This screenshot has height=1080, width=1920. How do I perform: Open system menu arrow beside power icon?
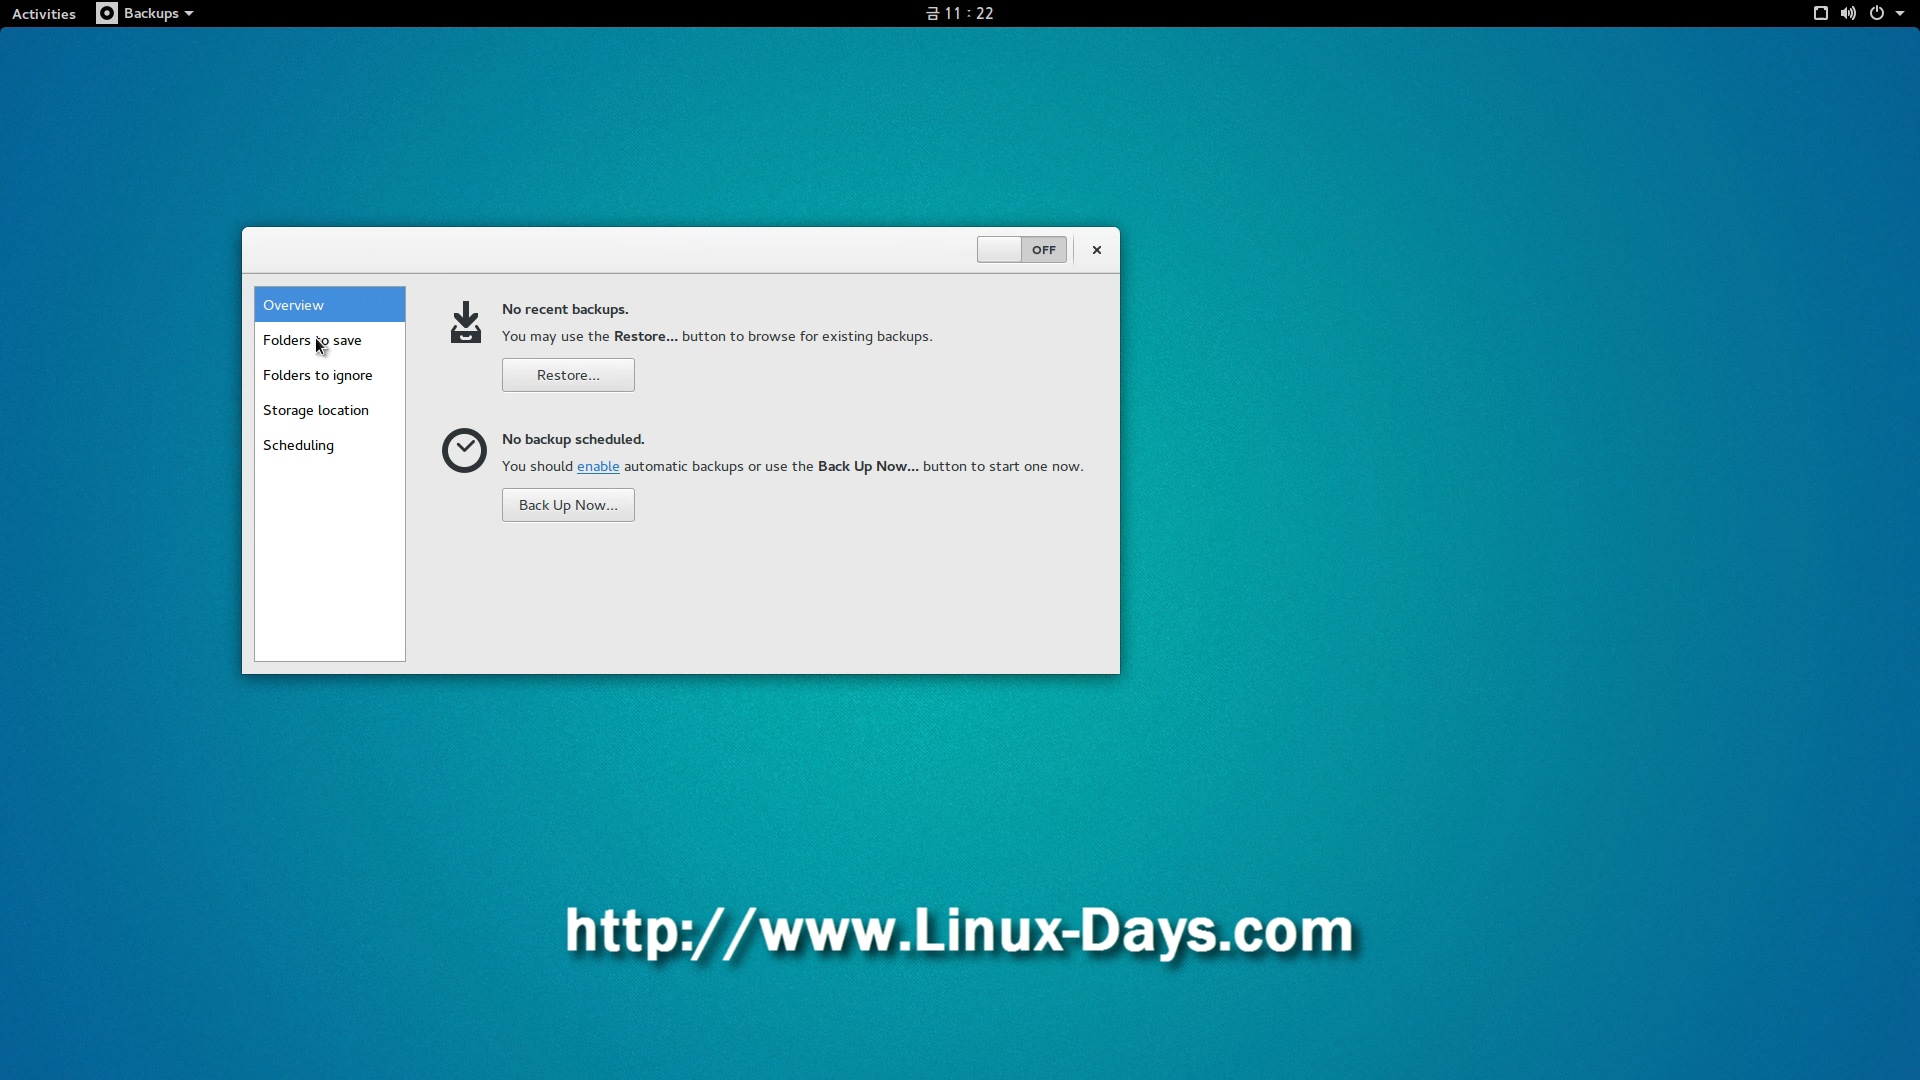click(1900, 13)
